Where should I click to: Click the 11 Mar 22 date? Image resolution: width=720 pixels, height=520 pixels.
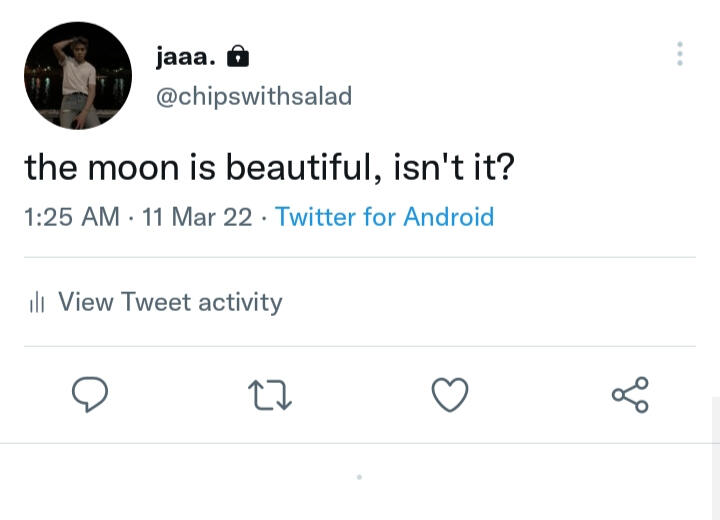click(197, 217)
